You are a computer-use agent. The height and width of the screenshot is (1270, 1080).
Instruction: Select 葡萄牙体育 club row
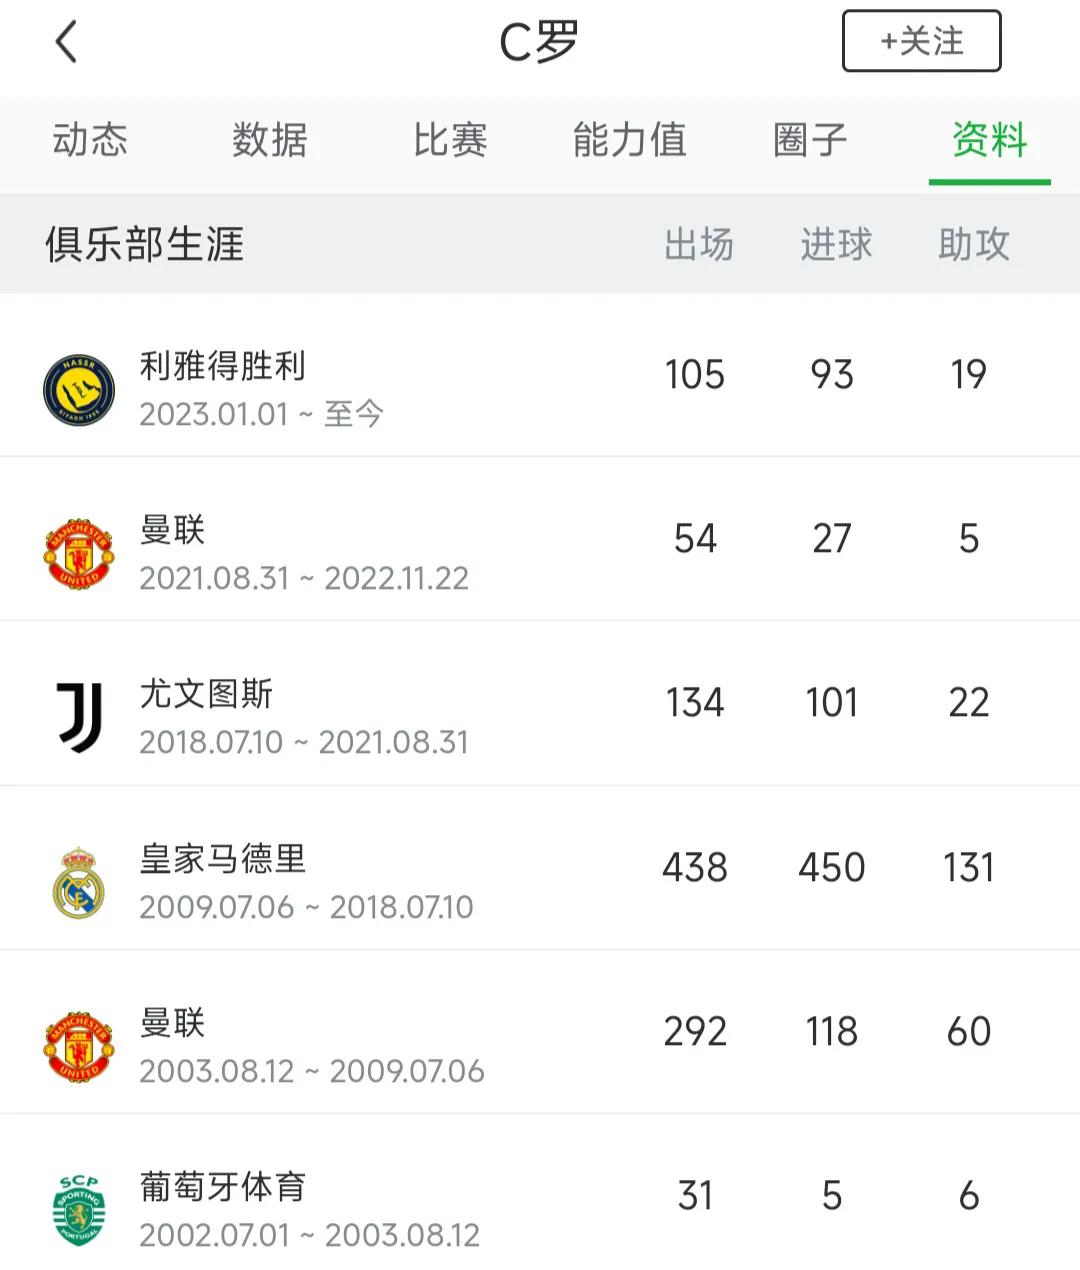540,1196
